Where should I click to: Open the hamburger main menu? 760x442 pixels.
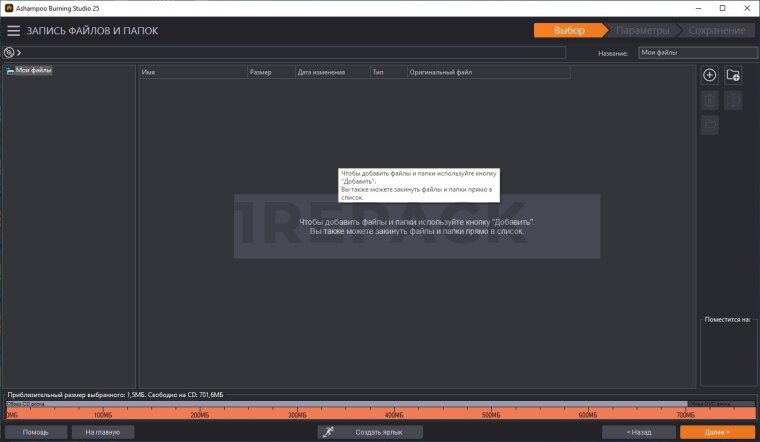(14, 31)
